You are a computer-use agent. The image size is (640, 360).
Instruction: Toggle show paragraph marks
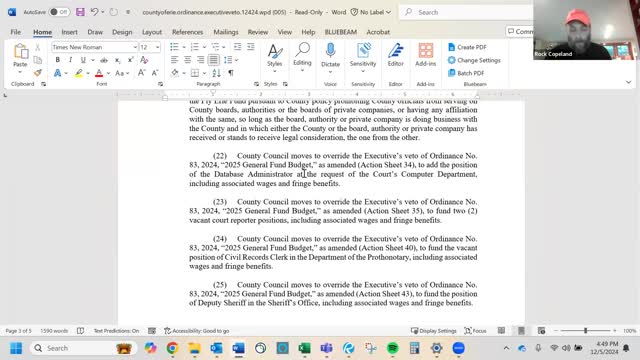(x=231, y=73)
